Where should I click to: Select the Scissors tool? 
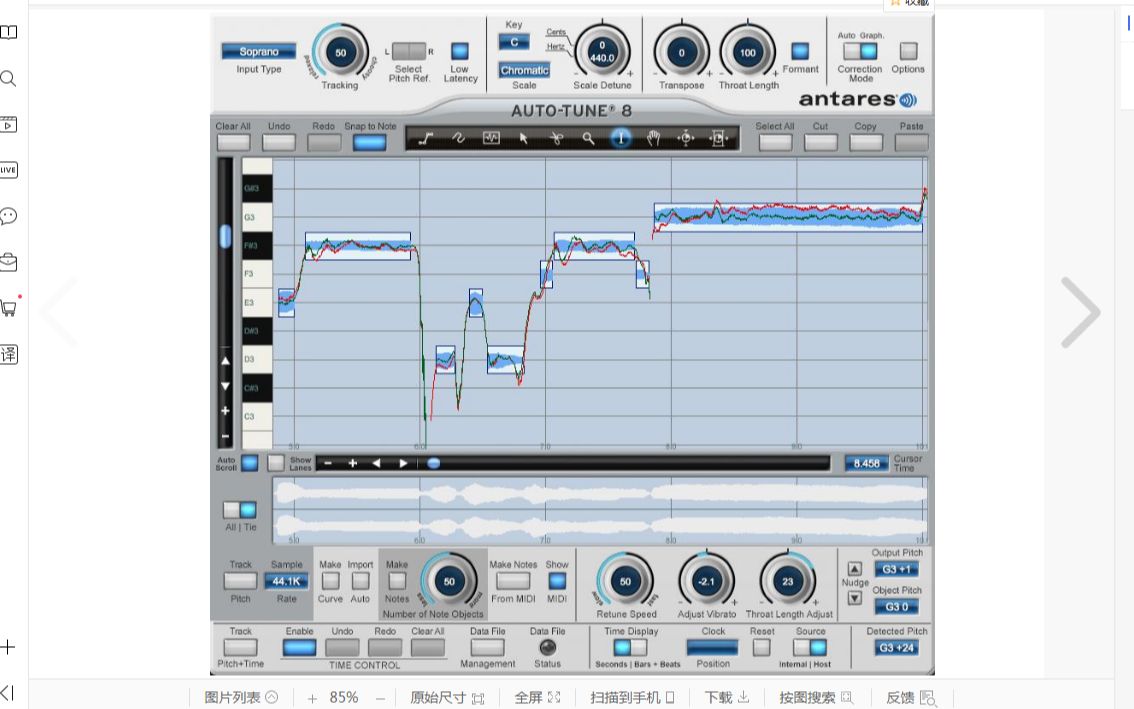click(556, 138)
